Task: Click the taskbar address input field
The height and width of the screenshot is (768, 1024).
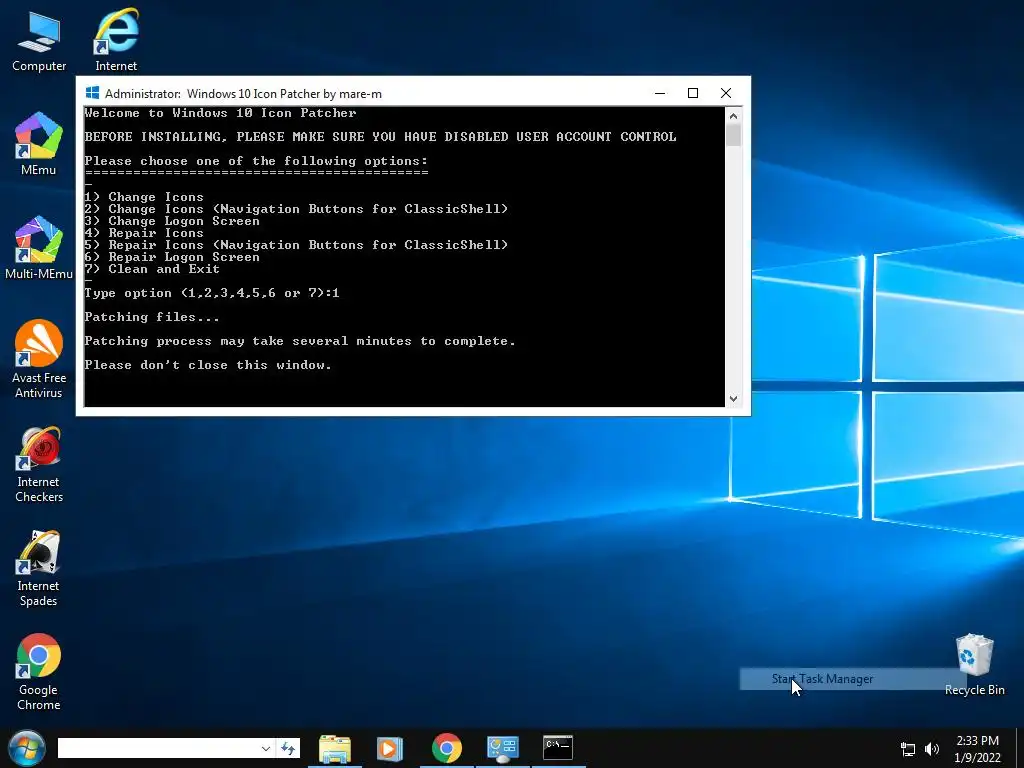Action: click(158, 748)
